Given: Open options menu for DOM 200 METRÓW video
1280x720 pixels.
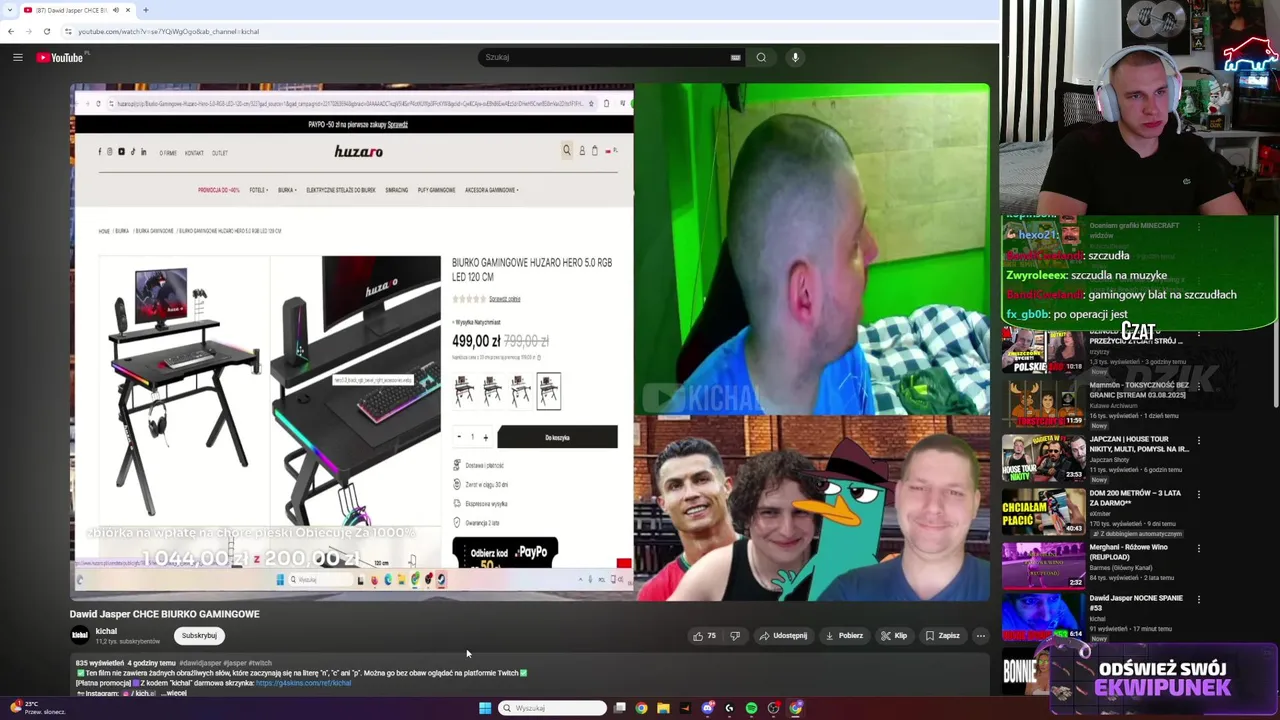Looking at the screenshot, I should tap(1199, 494).
